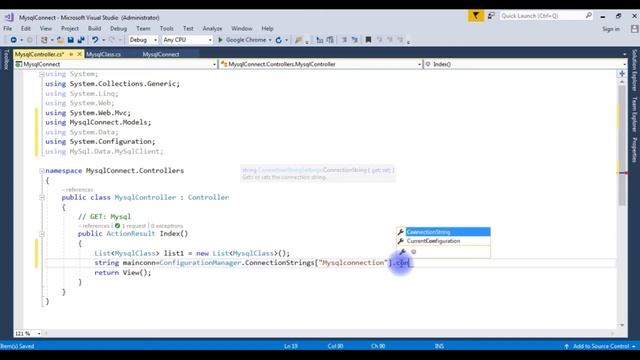
Task: Click the split editor icon above scrollbar
Action: [622, 74]
